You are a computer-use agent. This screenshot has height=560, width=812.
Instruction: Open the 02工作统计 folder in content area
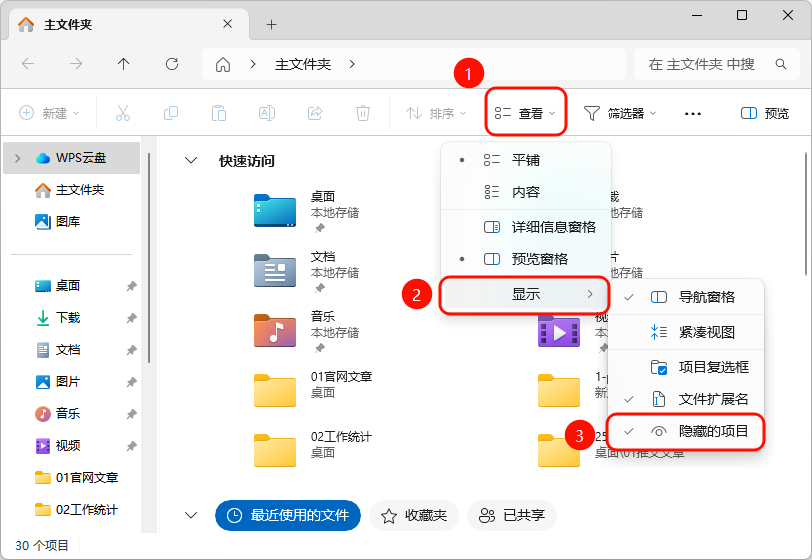(x=274, y=450)
